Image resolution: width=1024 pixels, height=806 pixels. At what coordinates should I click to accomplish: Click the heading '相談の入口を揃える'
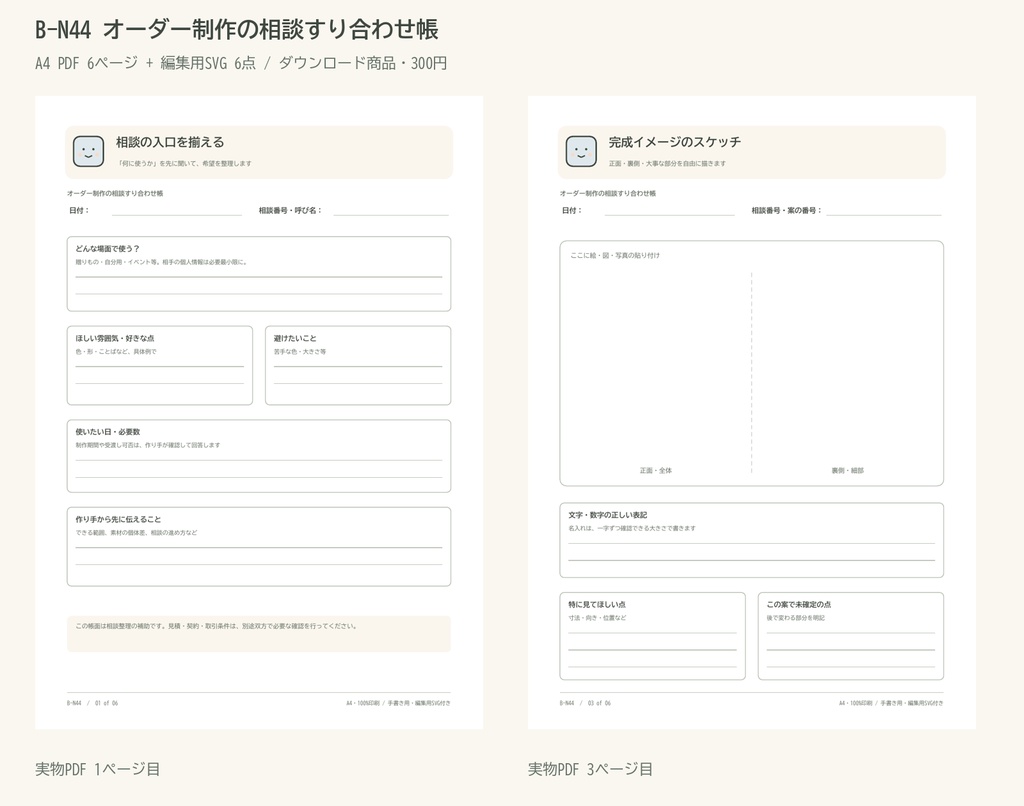170,142
